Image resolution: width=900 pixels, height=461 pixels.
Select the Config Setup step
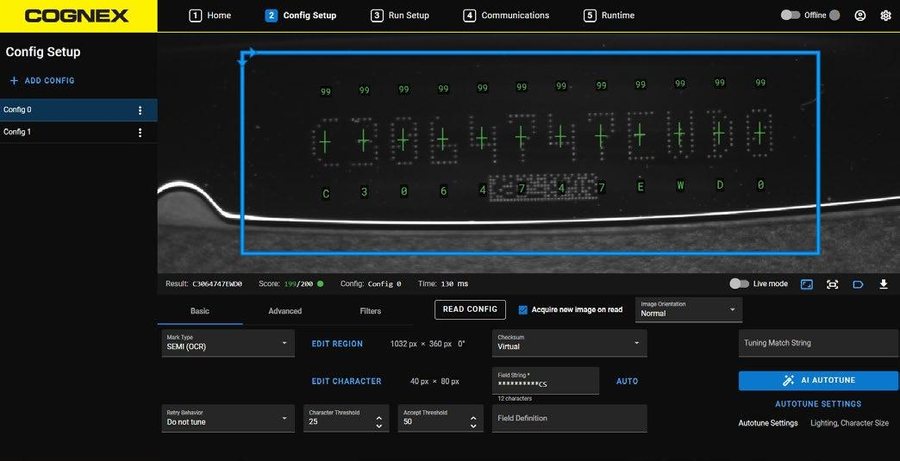point(301,16)
